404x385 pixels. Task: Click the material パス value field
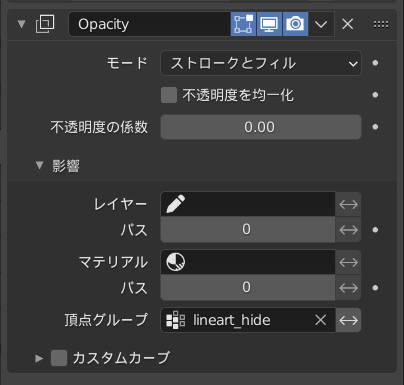click(248, 287)
